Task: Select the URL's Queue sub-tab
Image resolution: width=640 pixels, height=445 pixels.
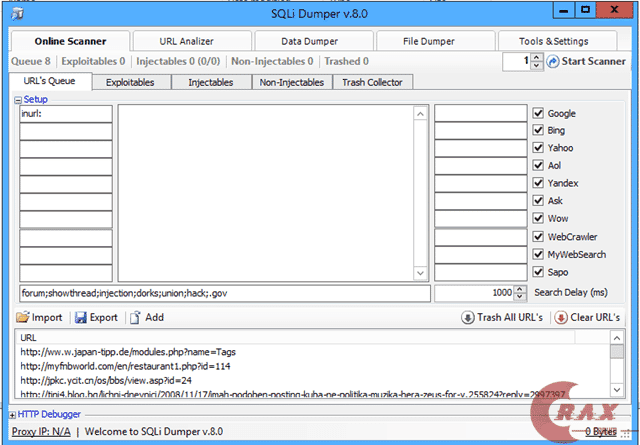Action: (50, 81)
